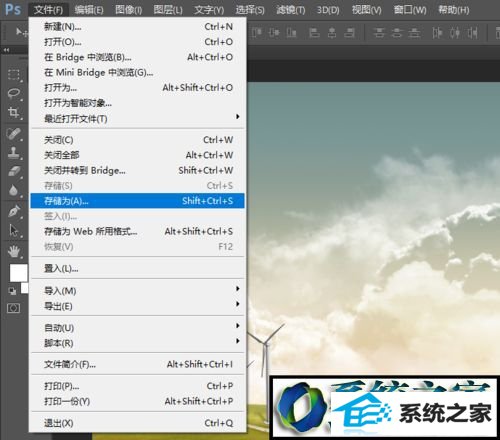Click align top edges icon in options bar

point(257,33)
